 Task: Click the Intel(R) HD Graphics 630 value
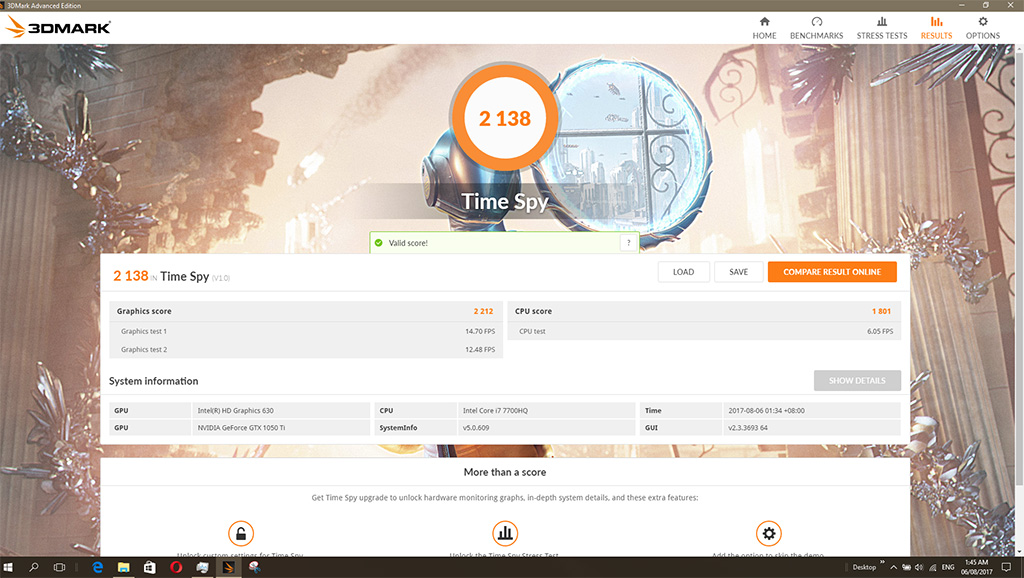tap(236, 411)
